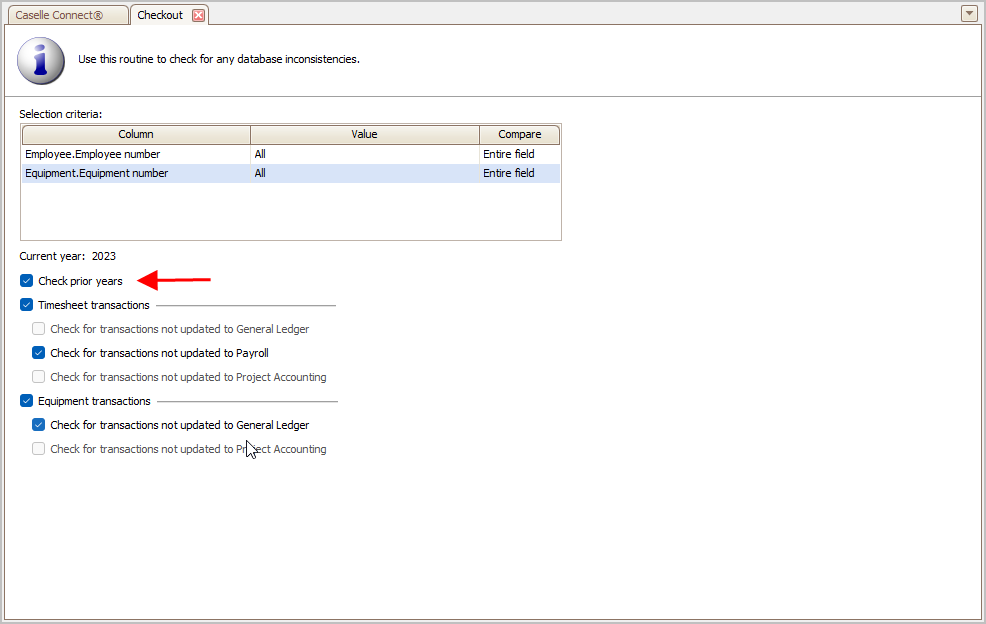
Task: Click the Compare column header
Action: point(519,134)
